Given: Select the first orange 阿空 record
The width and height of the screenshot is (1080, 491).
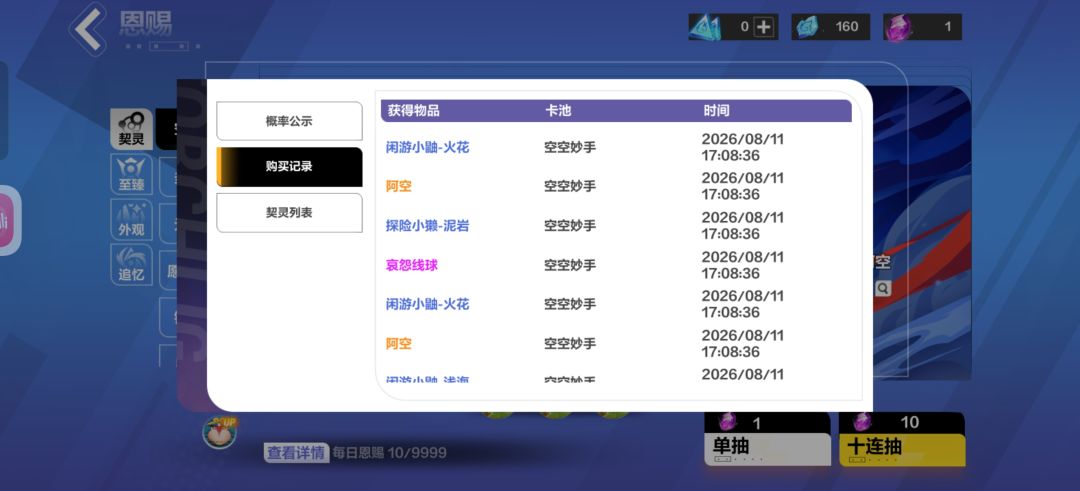Looking at the screenshot, I should pyautogui.click(x=398, y=186).
